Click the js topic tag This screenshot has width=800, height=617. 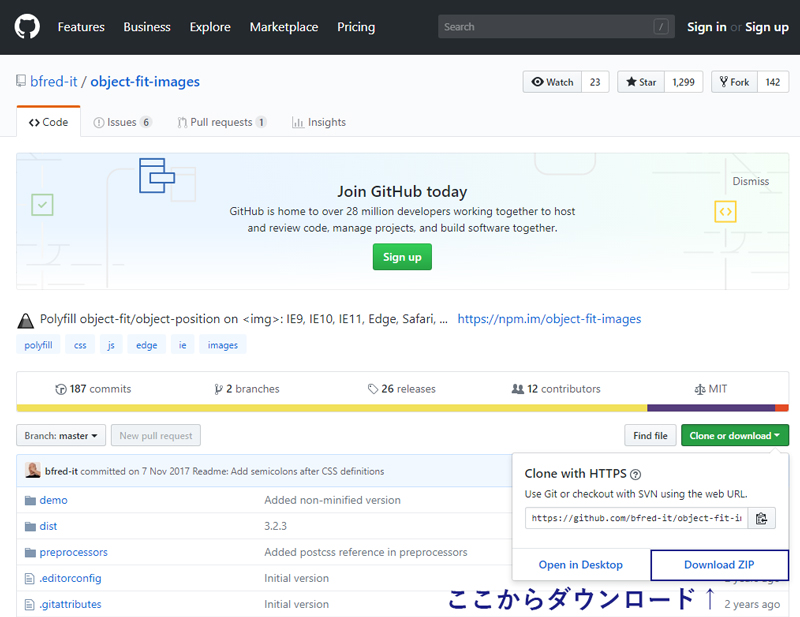click(111, 345)
